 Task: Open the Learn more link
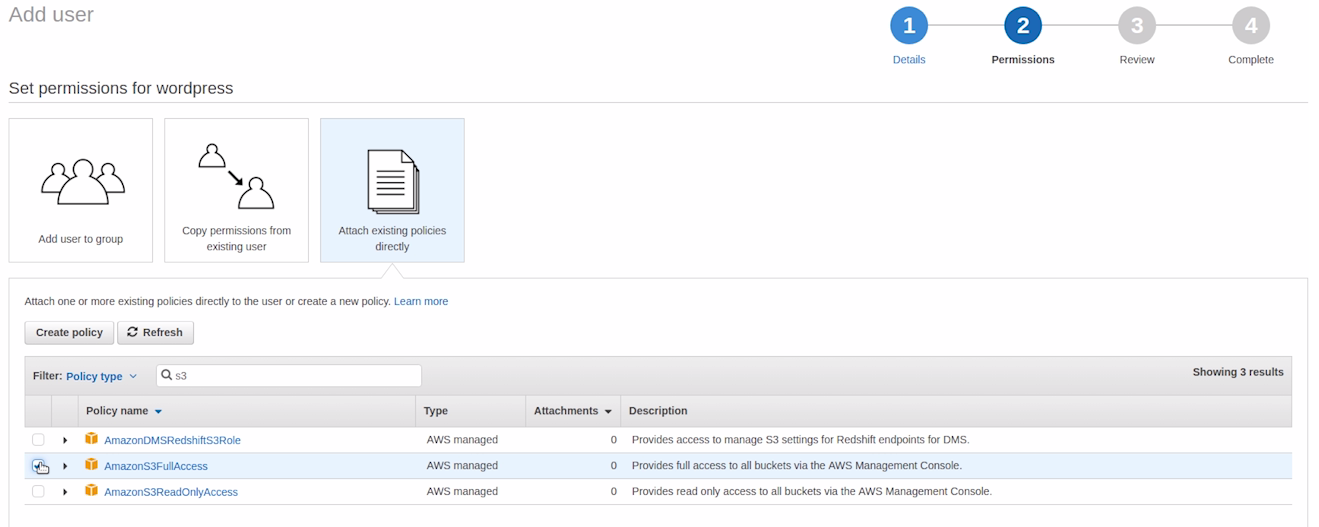421,301
